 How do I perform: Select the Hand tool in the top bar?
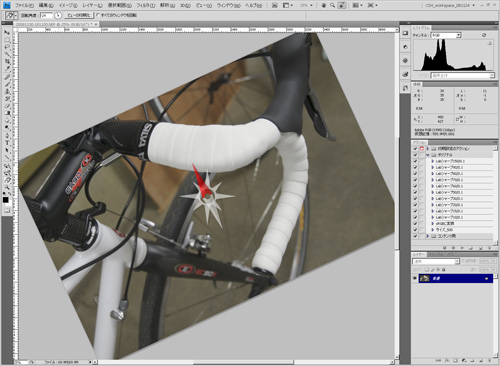click(x=323, y=5)
